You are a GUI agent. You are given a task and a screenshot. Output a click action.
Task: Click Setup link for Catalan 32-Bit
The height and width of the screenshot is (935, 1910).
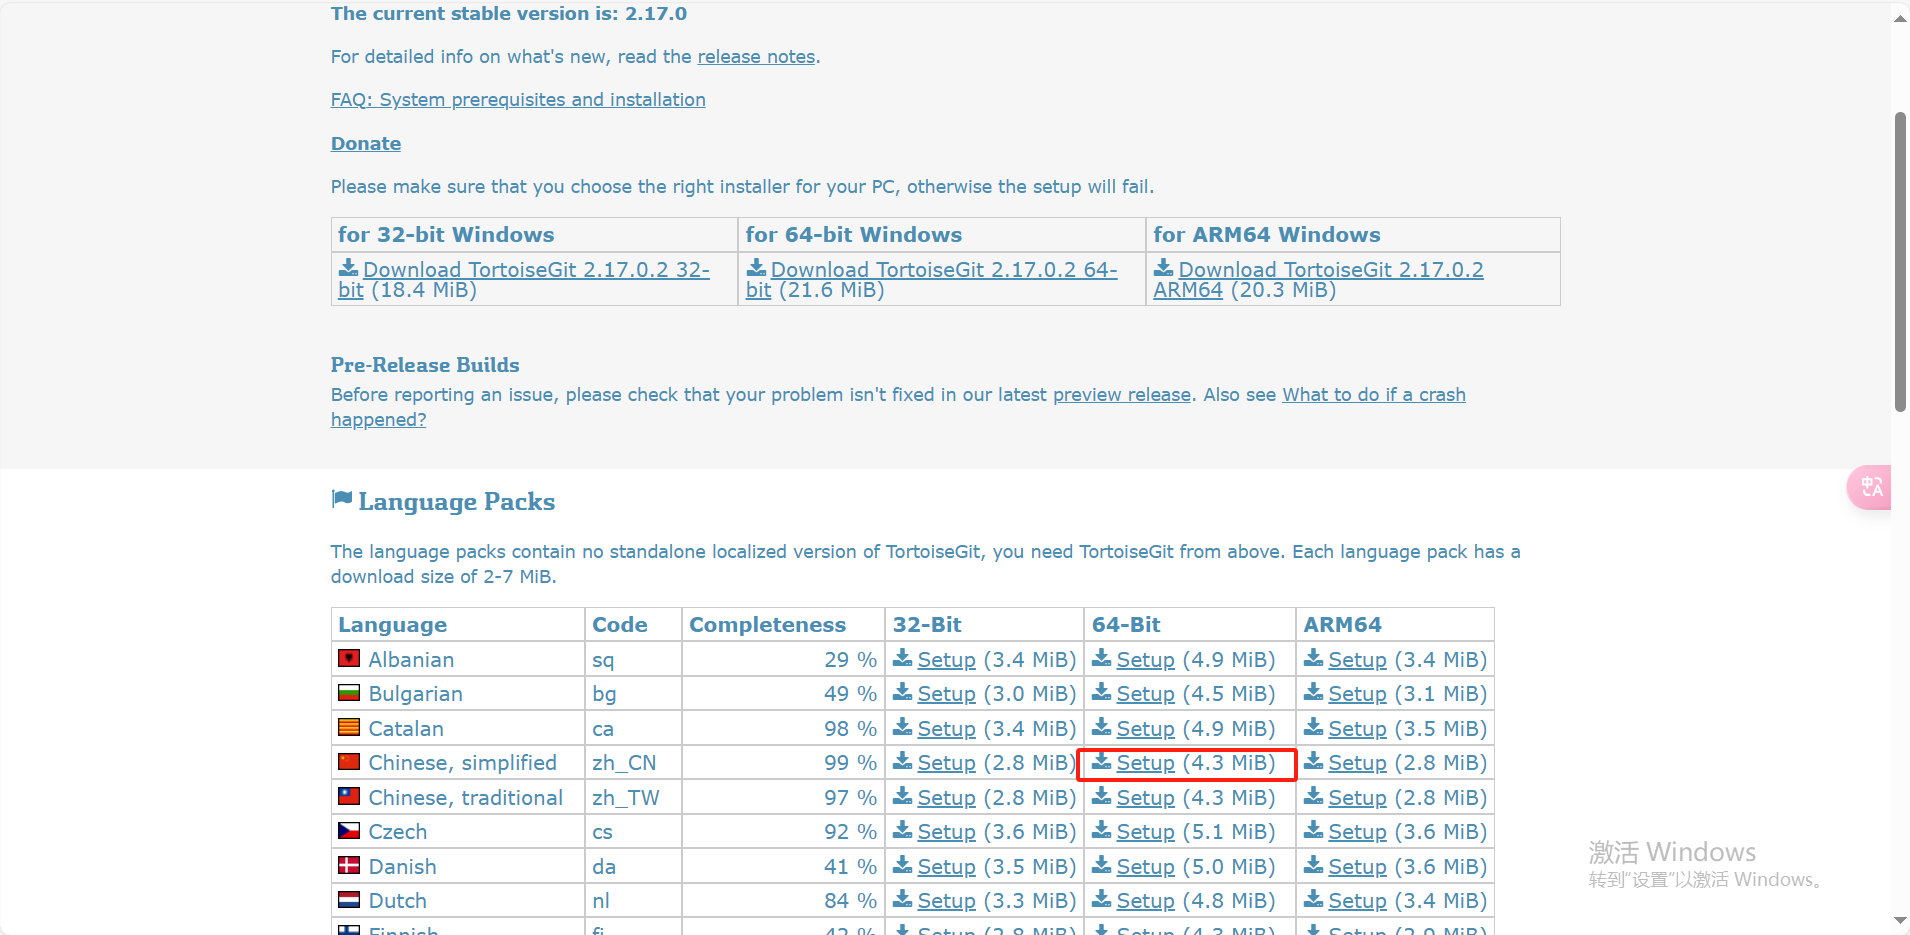click(x=947, y=729)
